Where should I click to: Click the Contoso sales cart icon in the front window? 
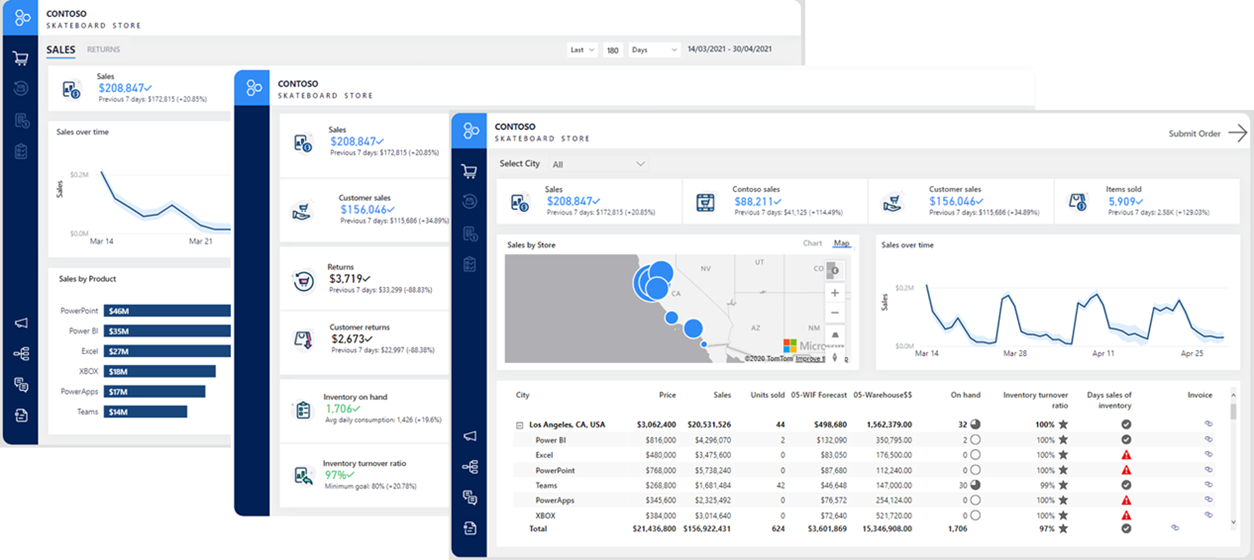click(706, 202)
